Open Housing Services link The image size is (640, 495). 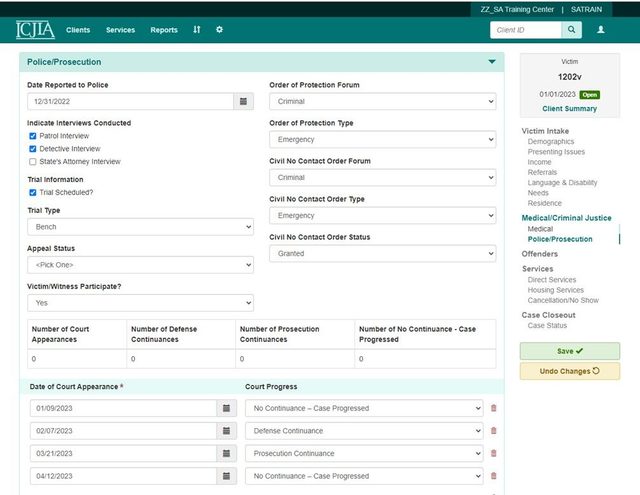[556, 290]
